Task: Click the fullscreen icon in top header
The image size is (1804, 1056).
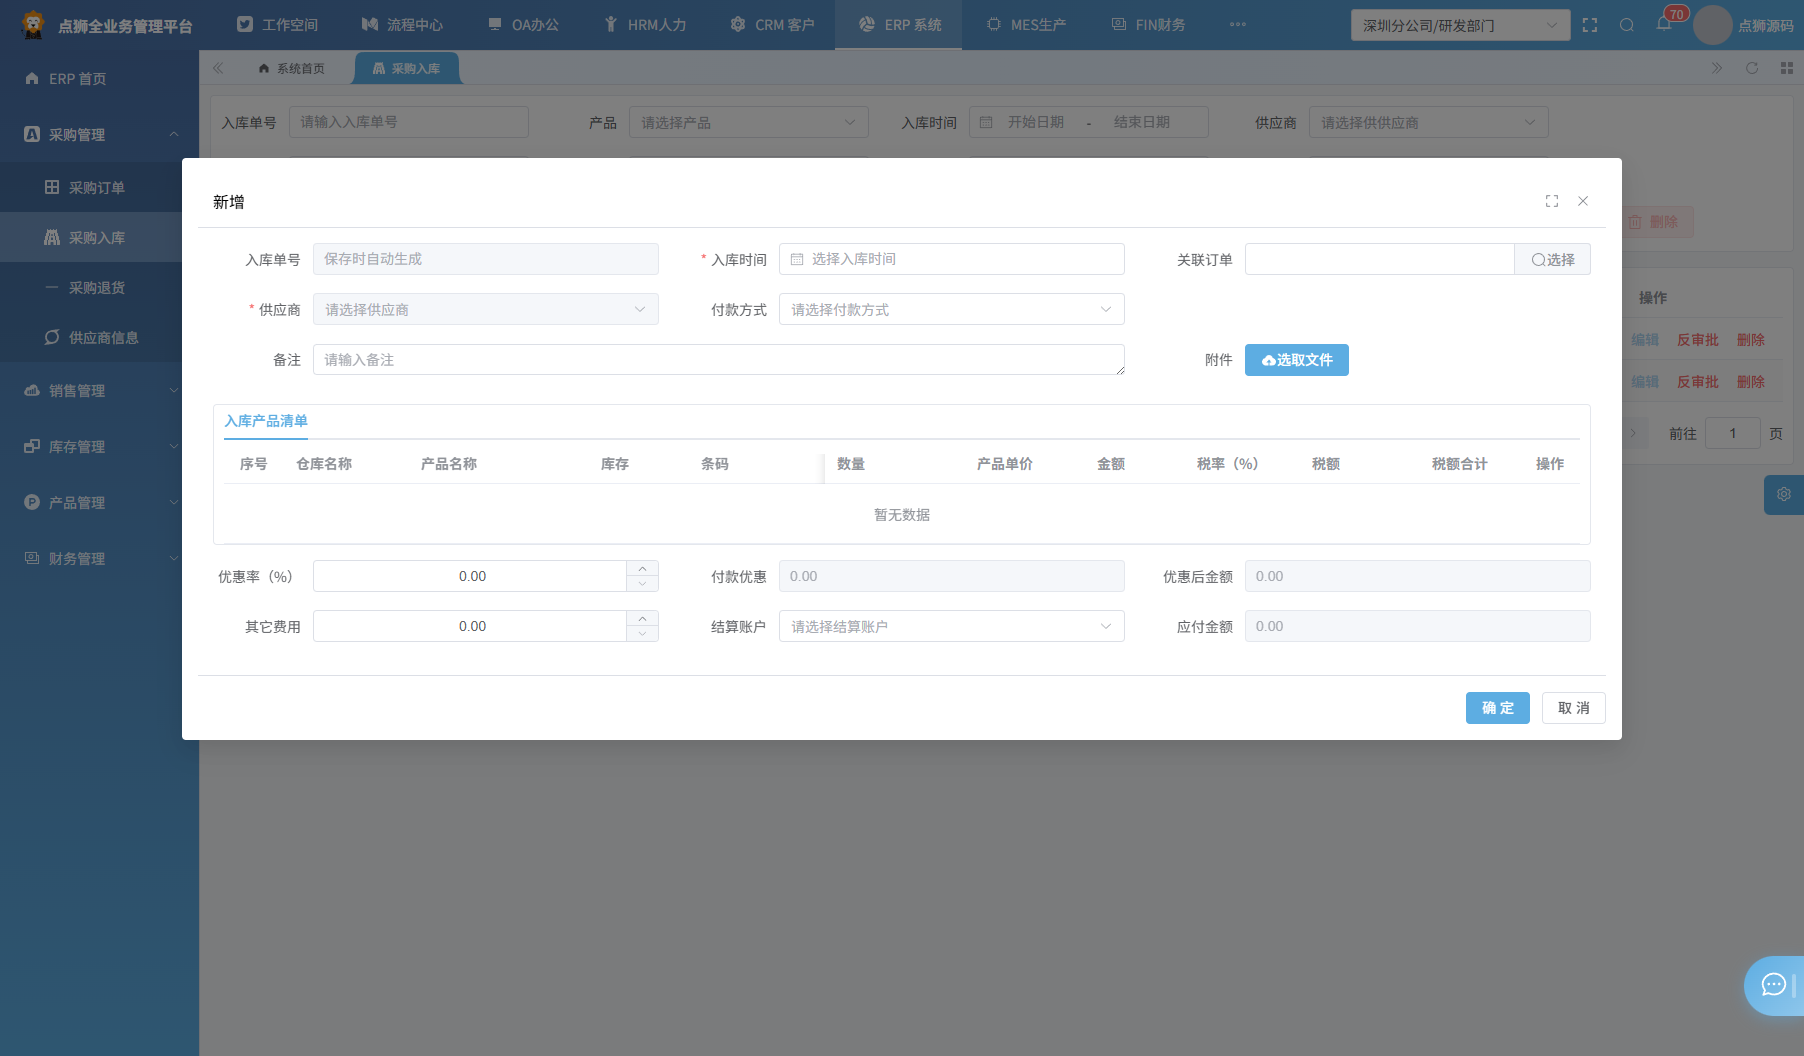Action: pyautogui.click(x=1590, y=25)
